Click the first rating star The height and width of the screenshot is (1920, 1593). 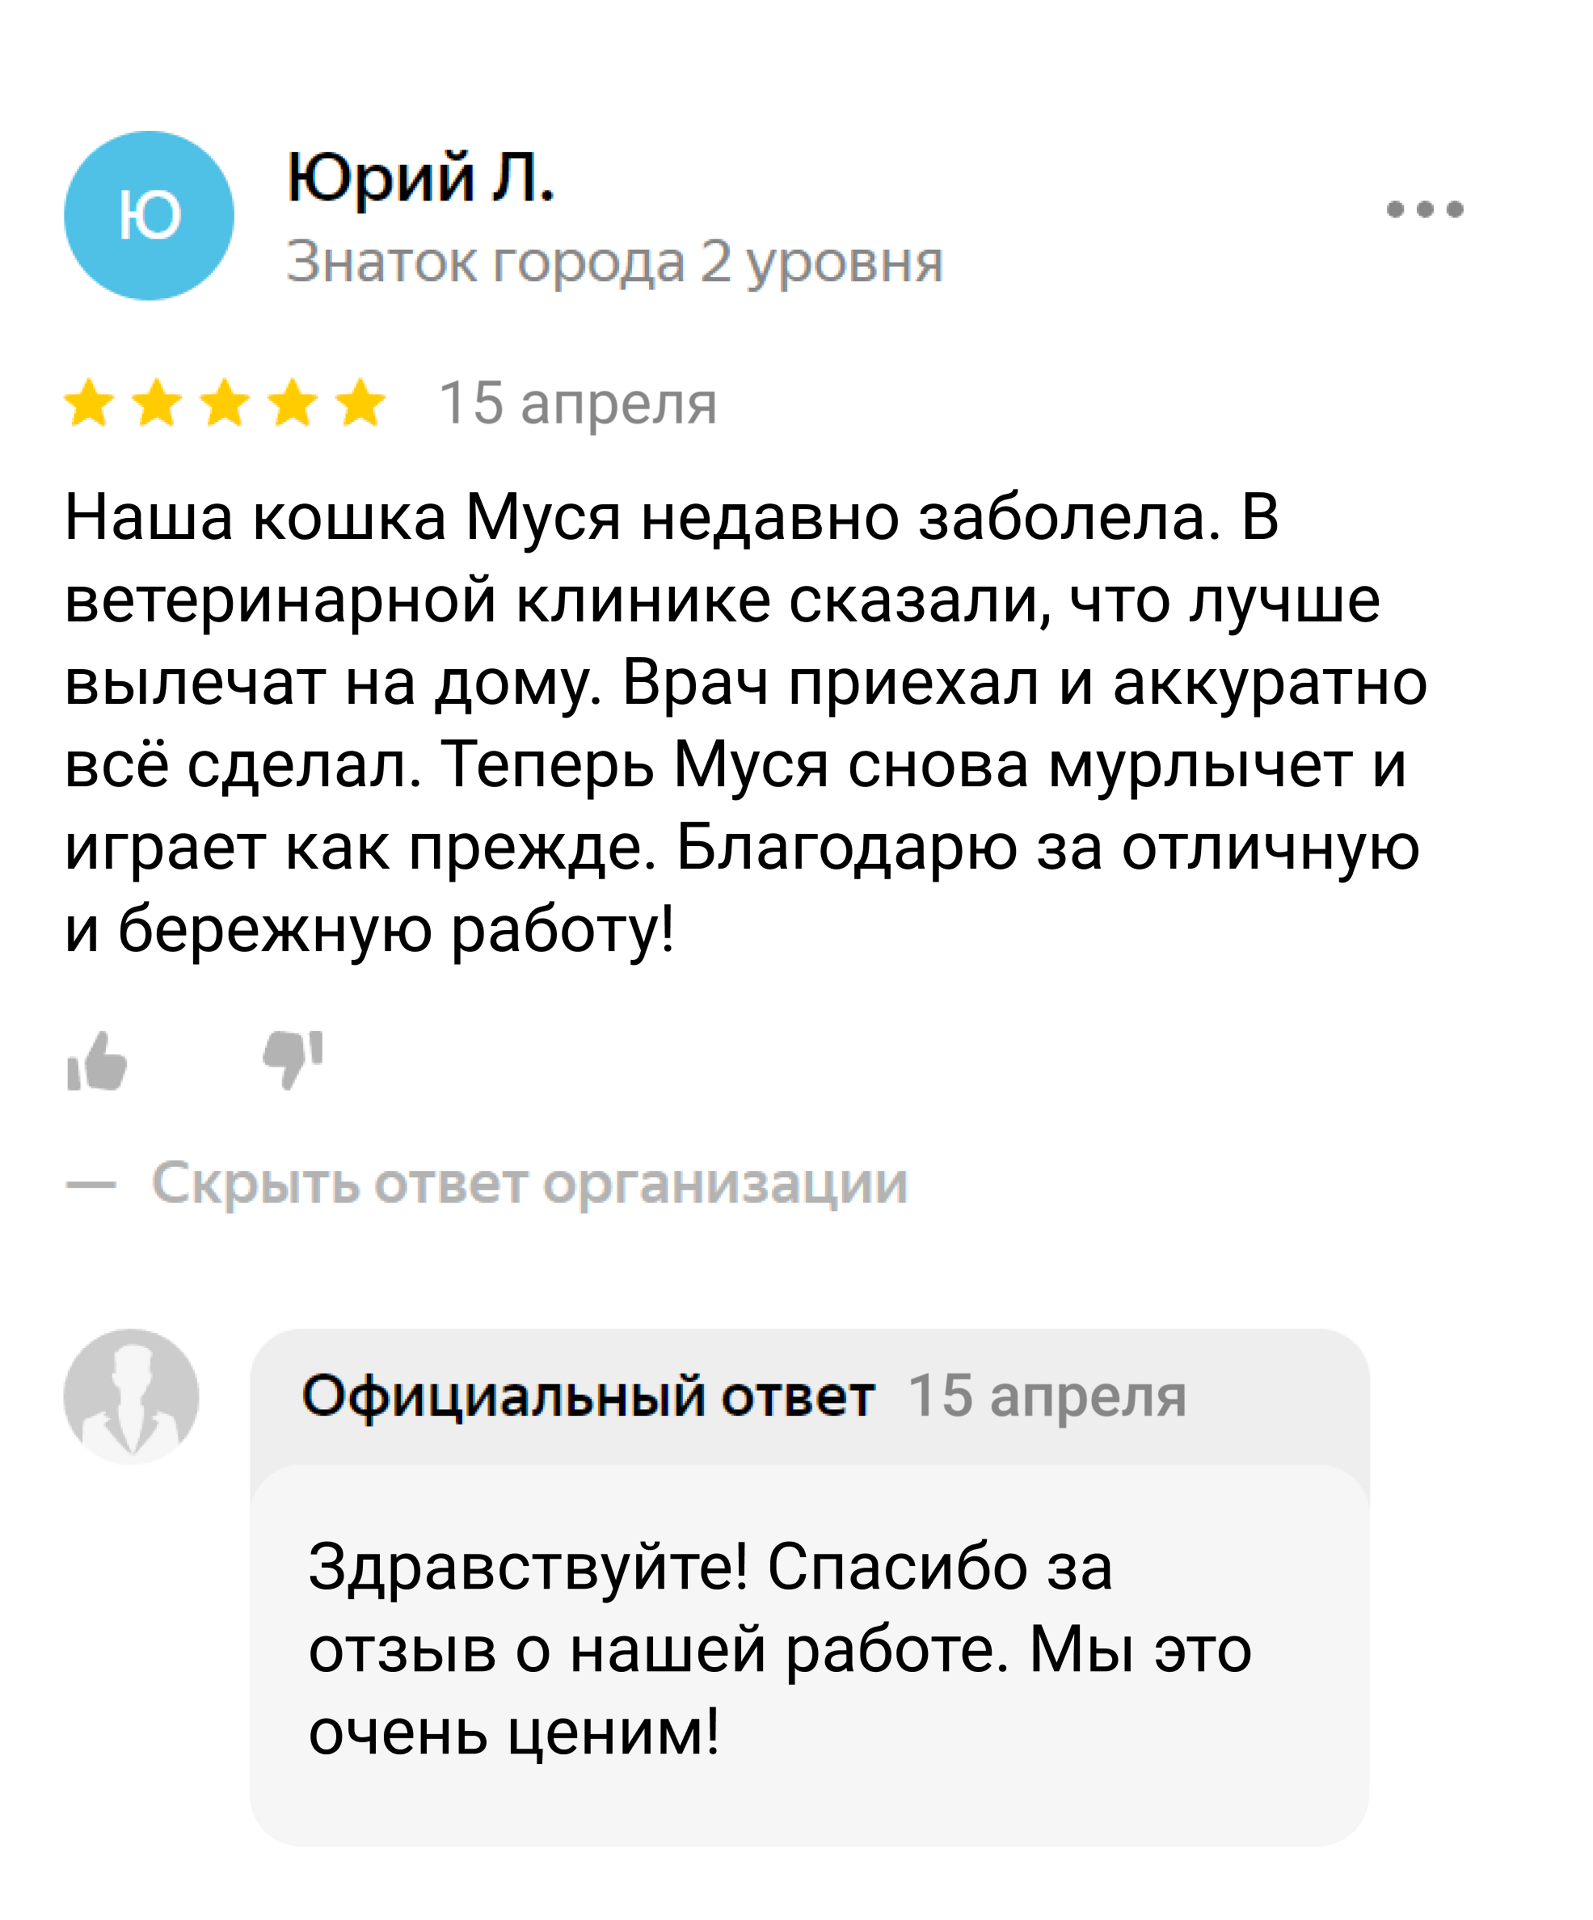tap(89, 404)
